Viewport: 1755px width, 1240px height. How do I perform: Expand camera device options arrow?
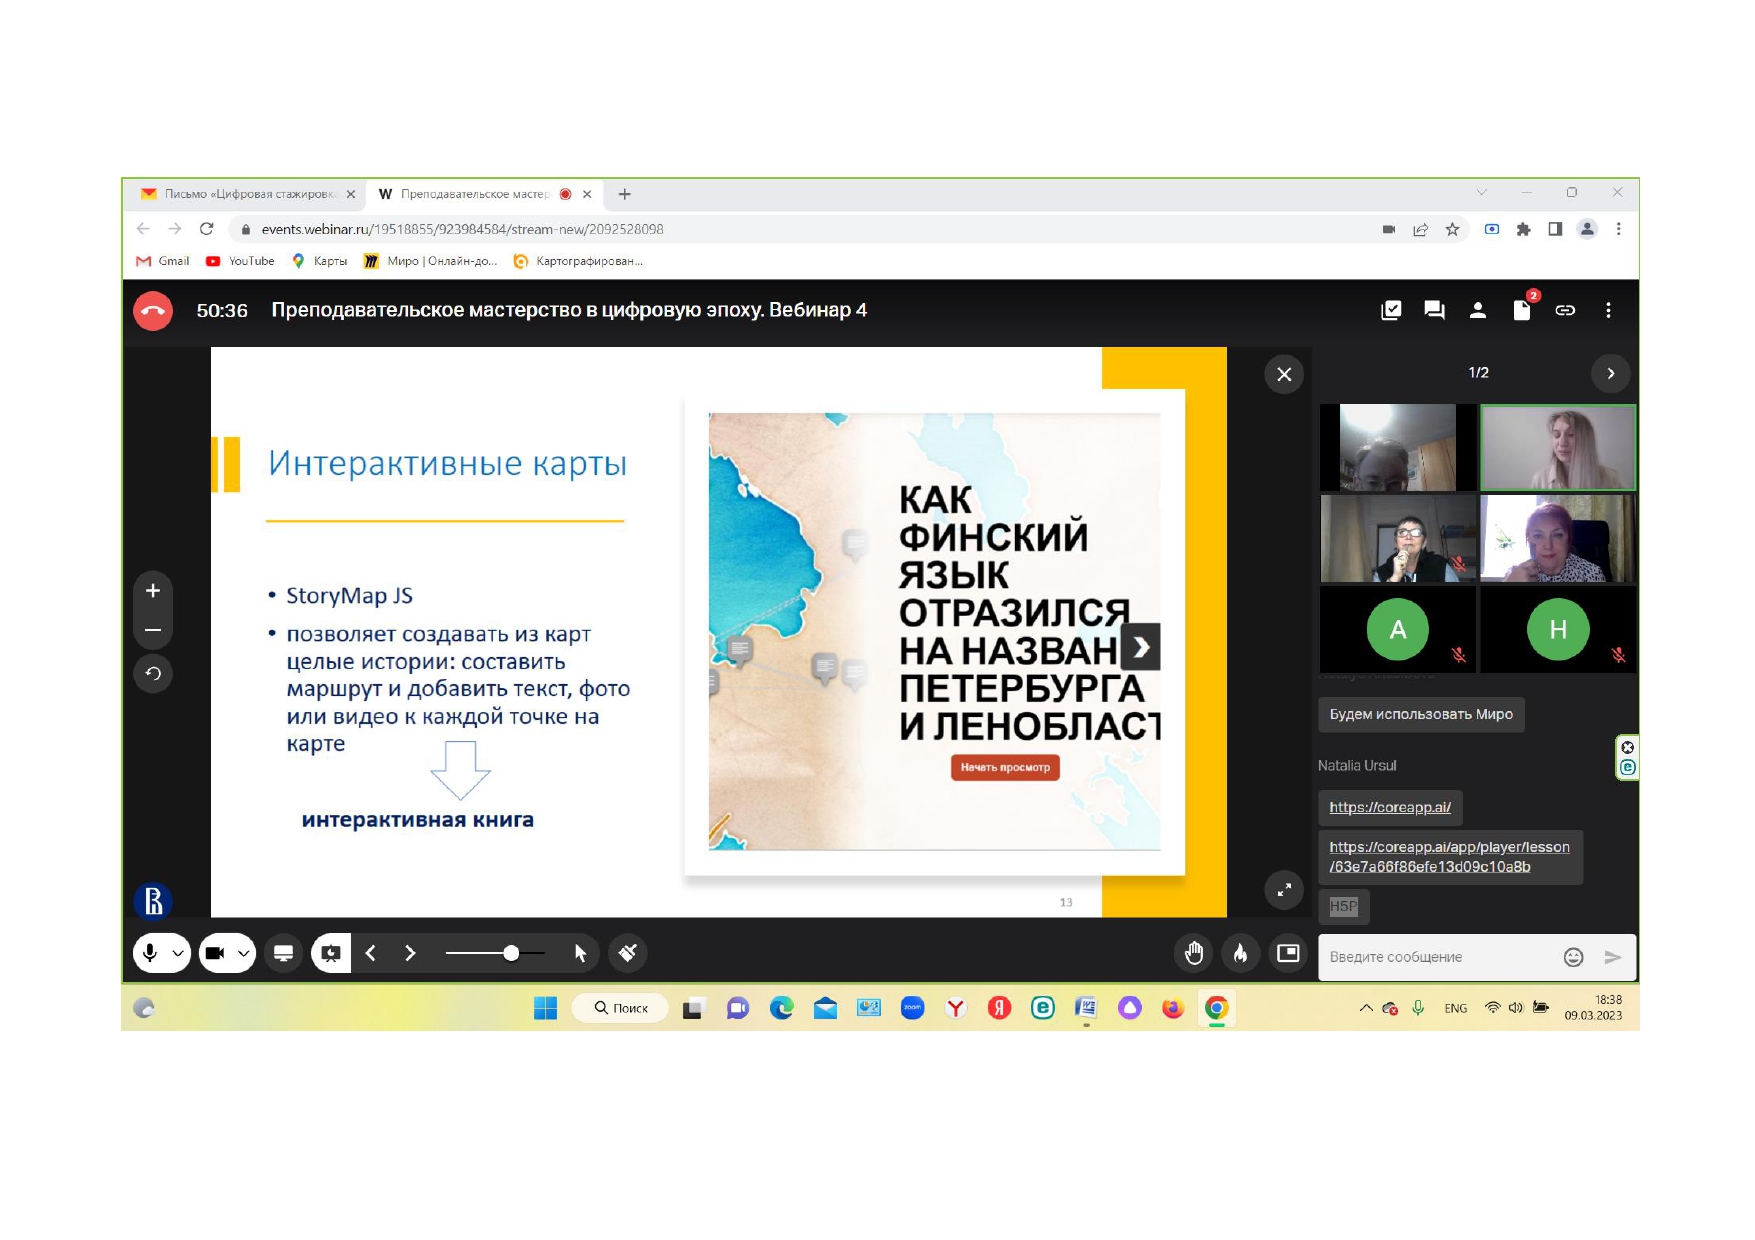243,953
